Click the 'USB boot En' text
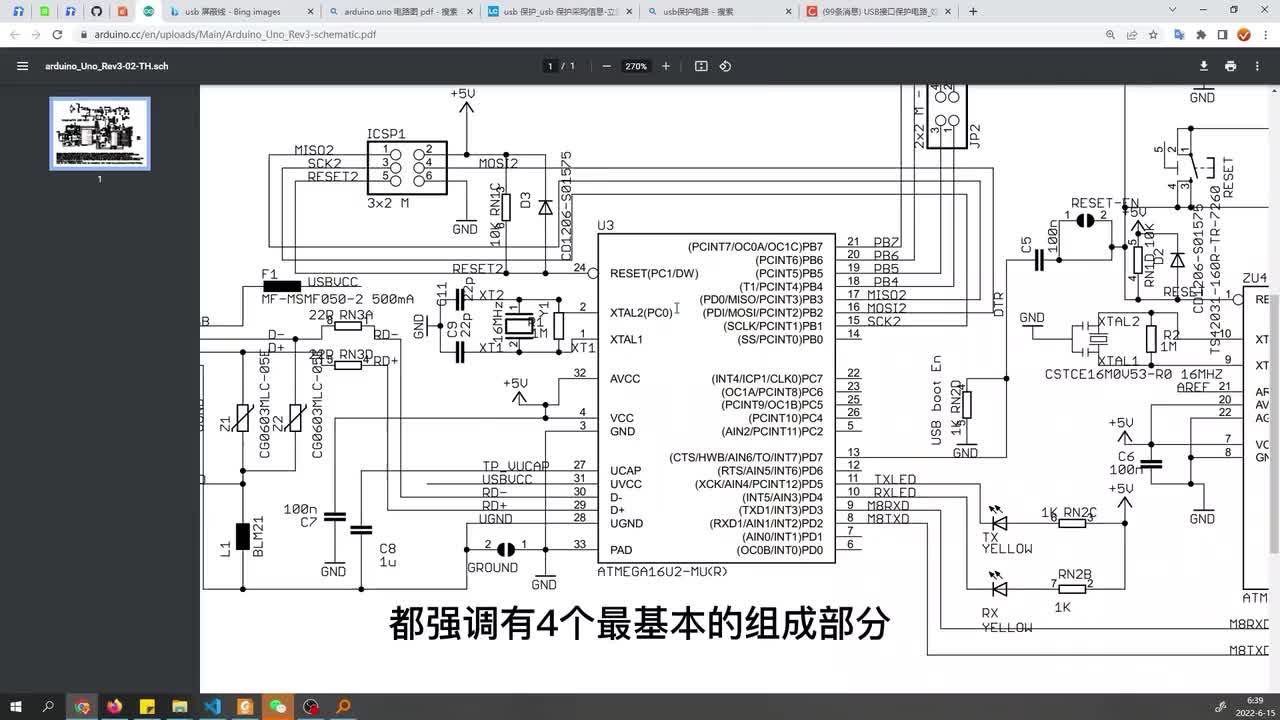This screenshot has height=720, width=1280. tap(937, 400)
